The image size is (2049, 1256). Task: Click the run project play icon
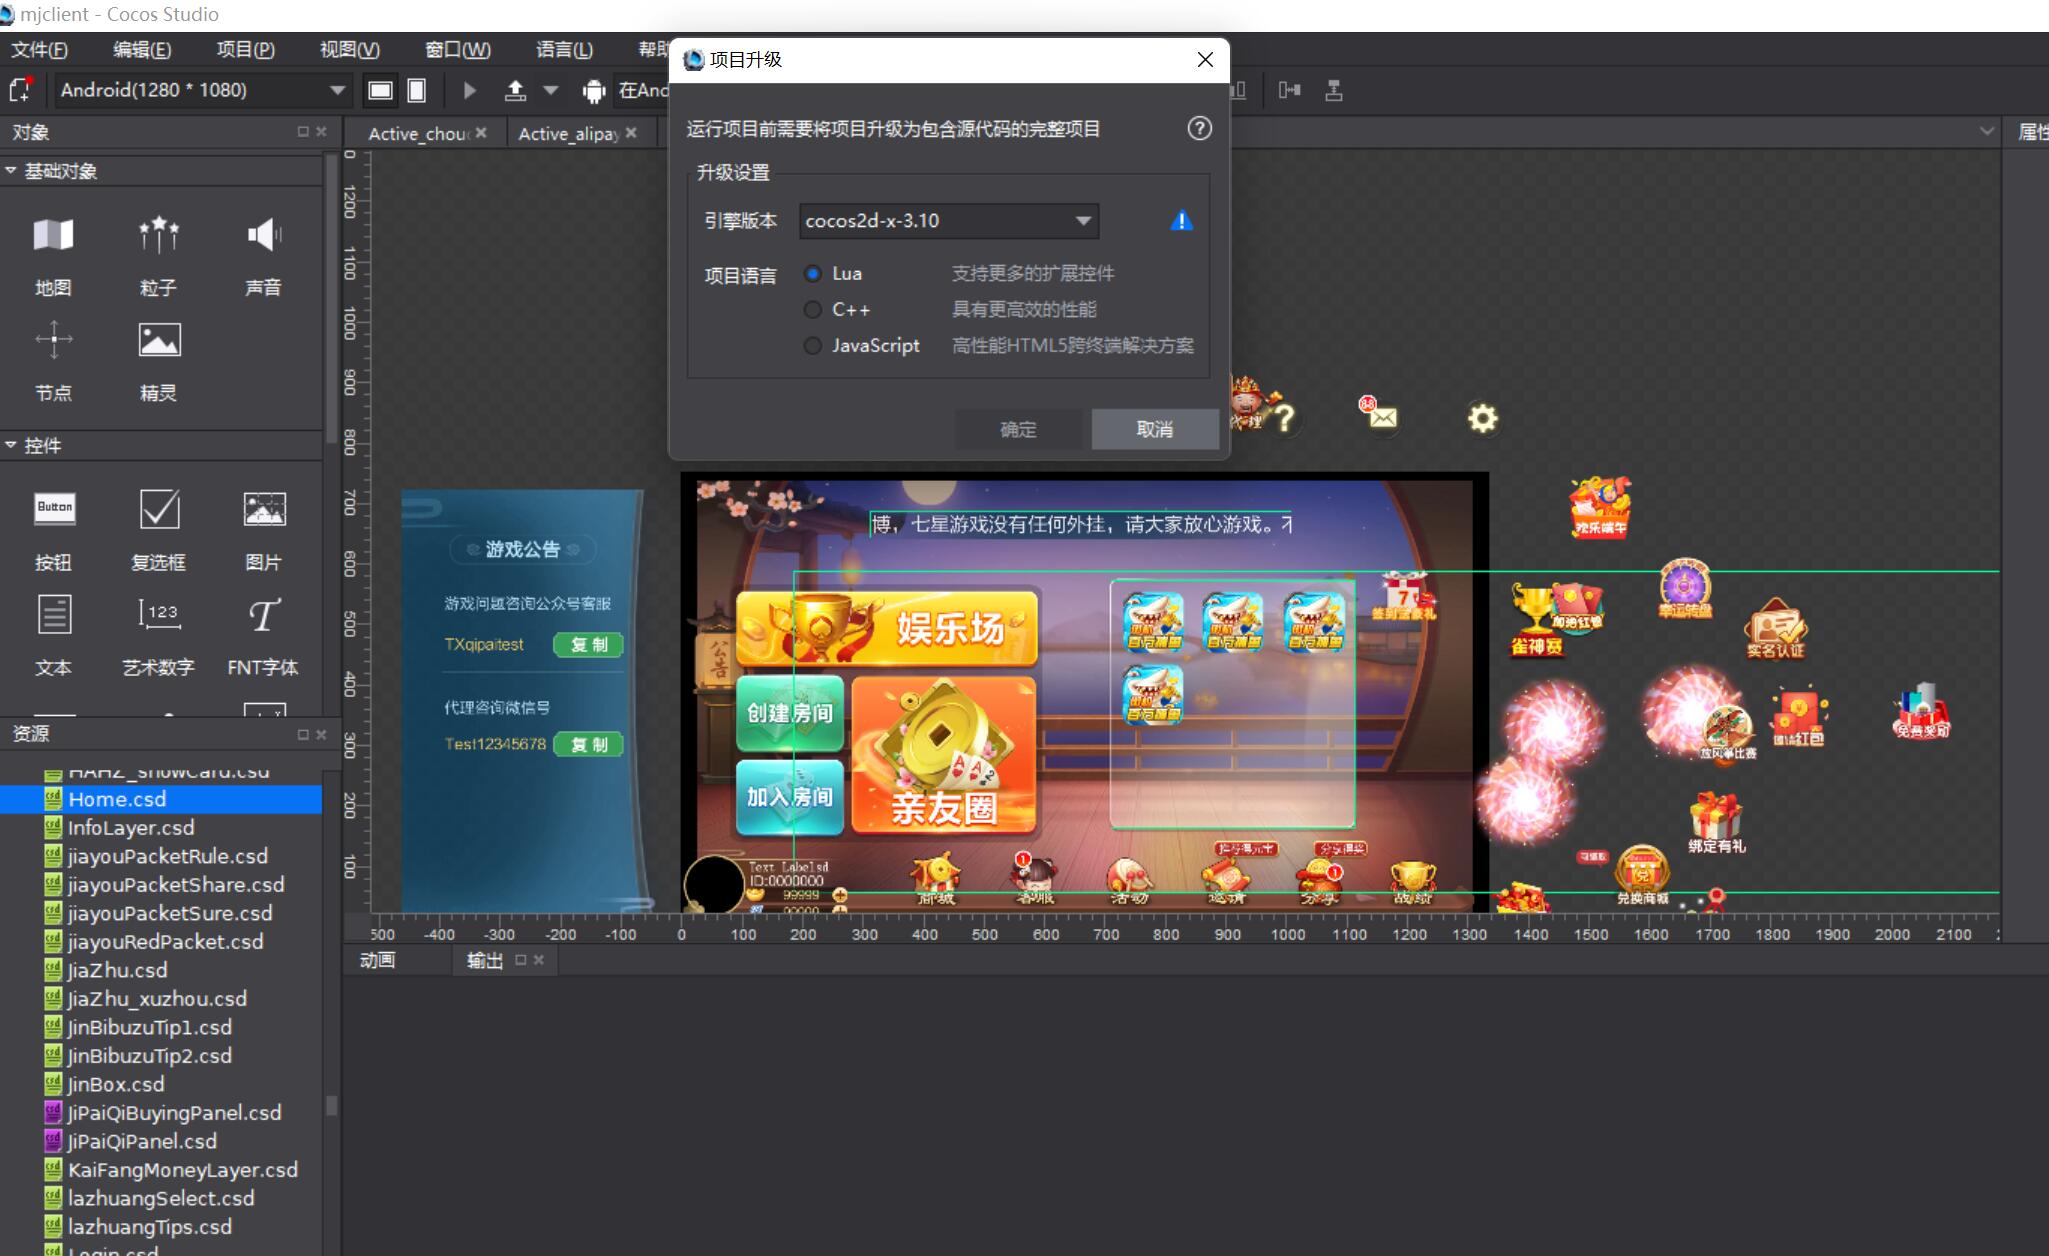point(469,90)
